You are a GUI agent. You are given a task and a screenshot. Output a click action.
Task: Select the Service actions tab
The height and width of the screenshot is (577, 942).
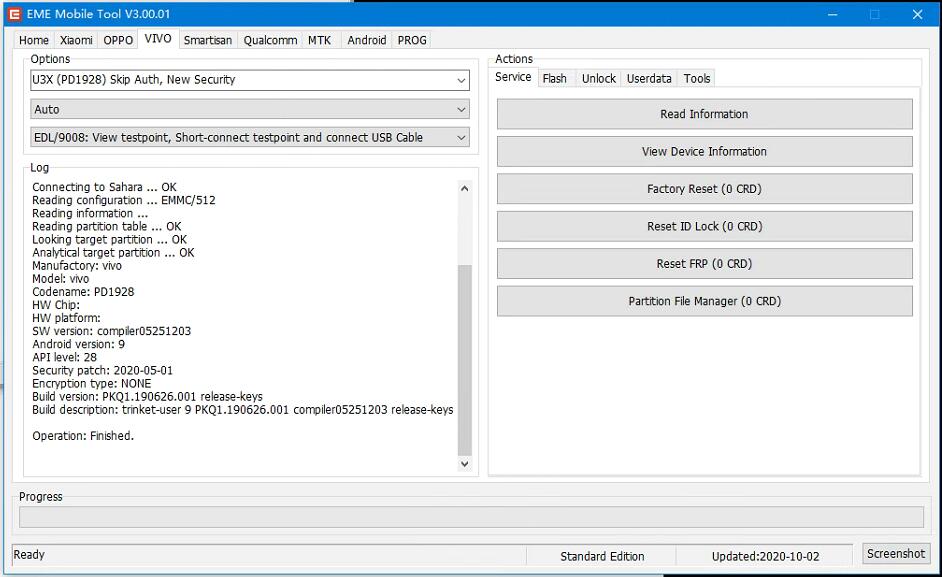coord(513,77)
